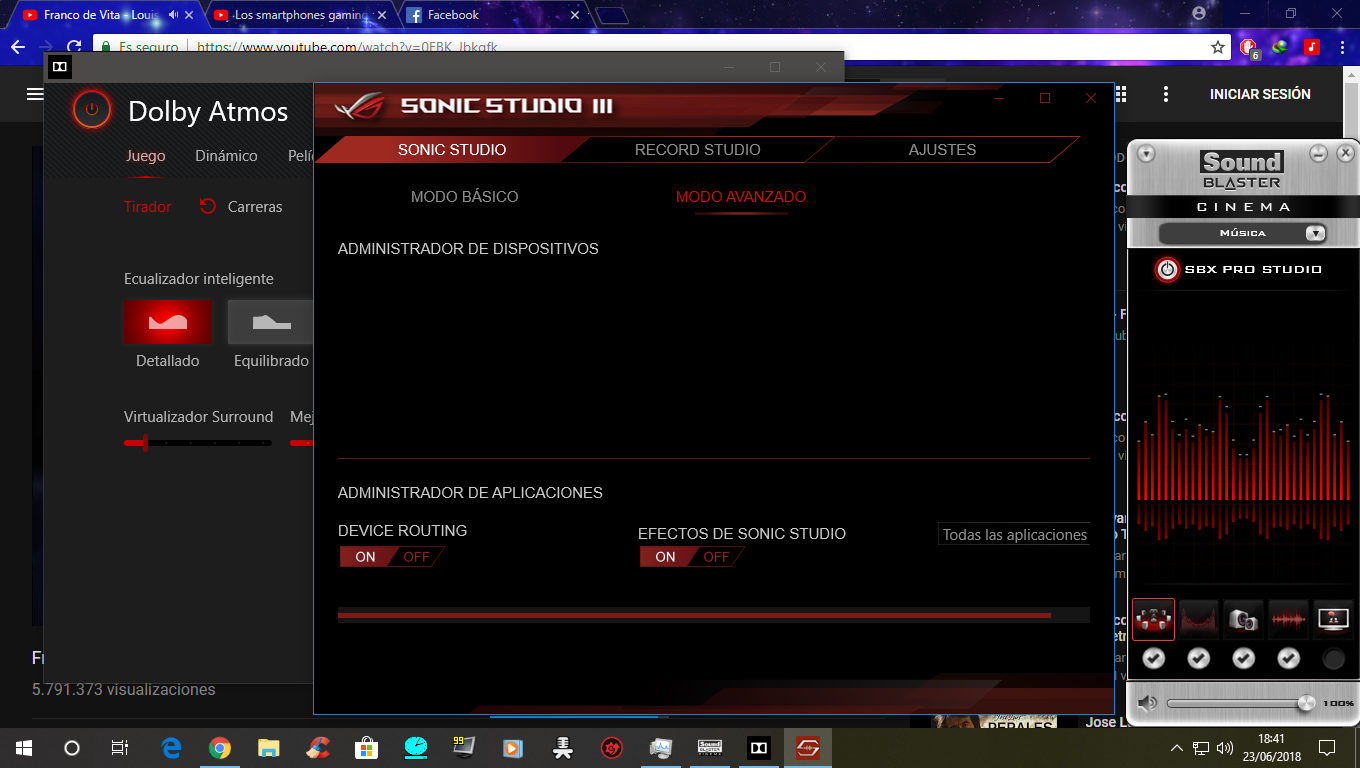Open Dolby Atmos from the taskbar
Viewport: 1360px width, 768px height.
(x=759, y=747)
